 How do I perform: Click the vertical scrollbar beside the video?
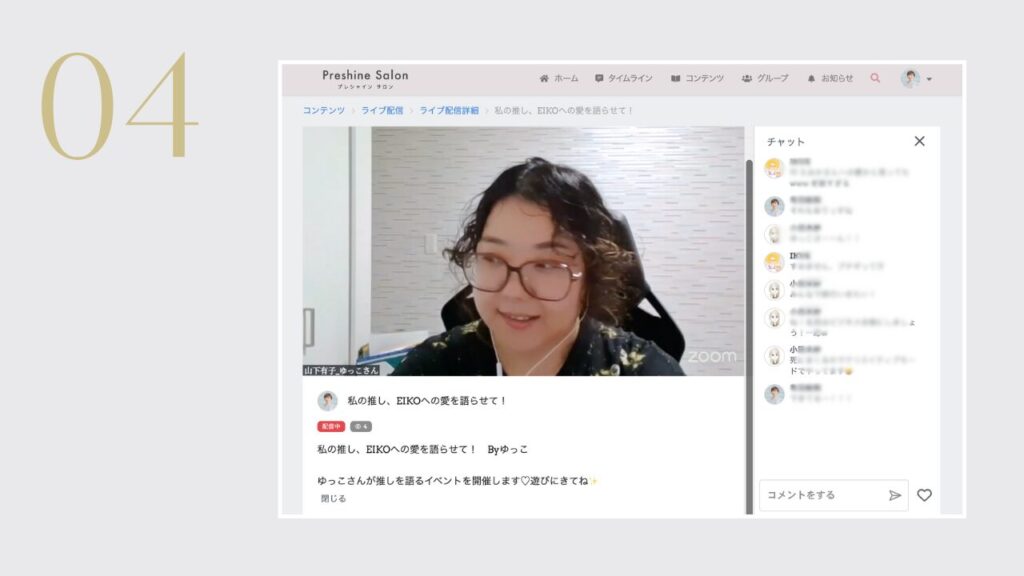(749, 330)
